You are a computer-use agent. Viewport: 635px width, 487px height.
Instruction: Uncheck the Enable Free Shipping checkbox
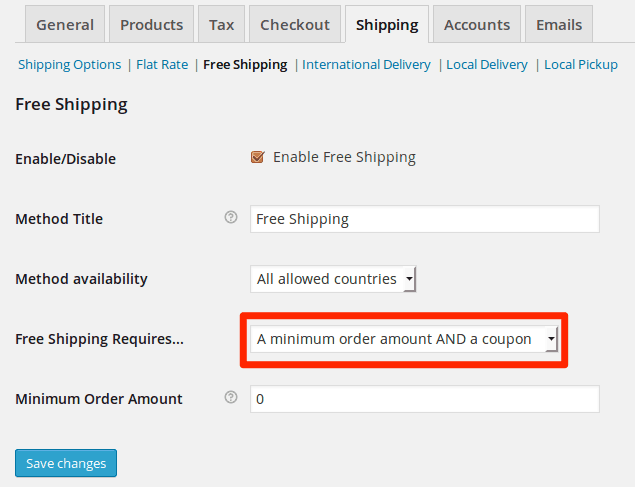(x=258, y=157)
